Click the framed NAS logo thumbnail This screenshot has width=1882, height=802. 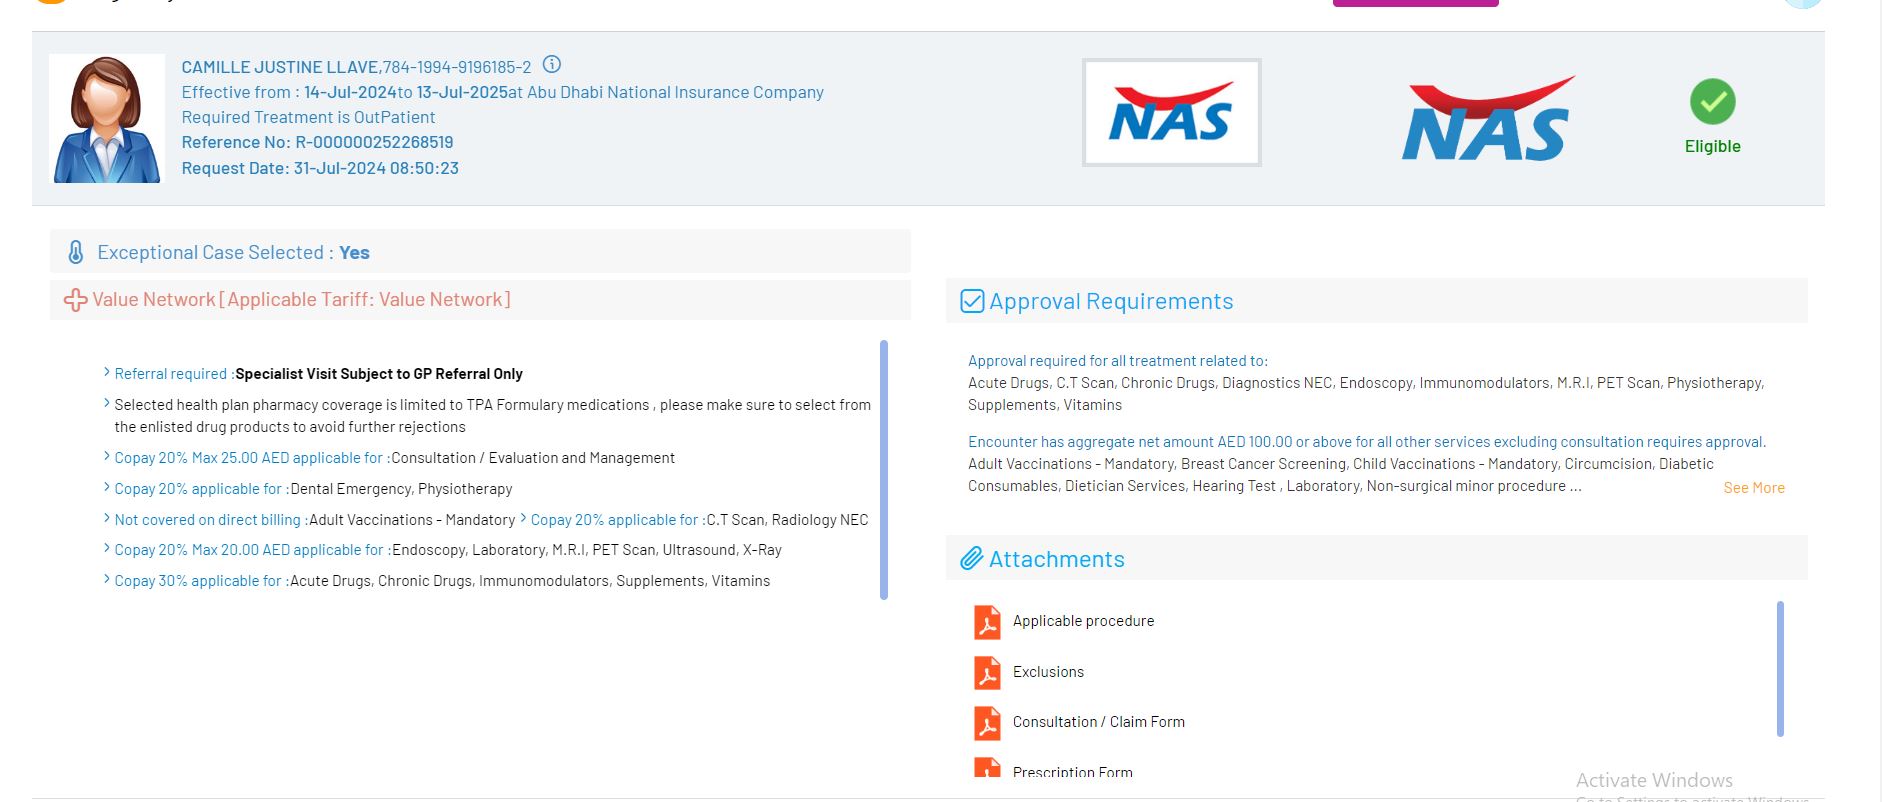(1171, 112)
